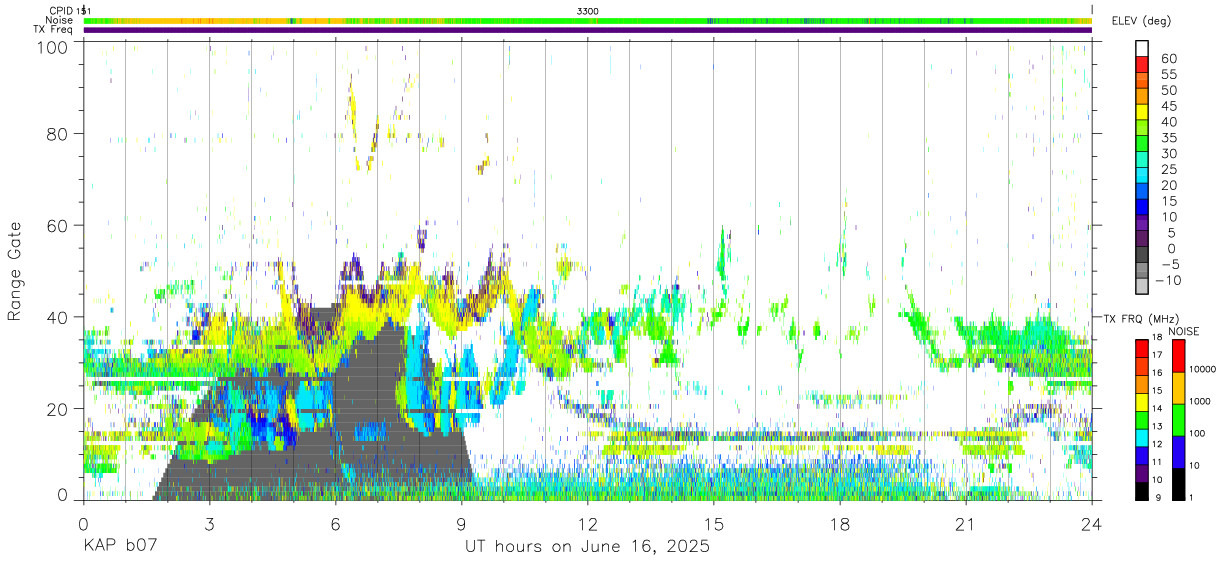The width and height of the screenshot is (1228, 567).
Task: Click the red 17–18 MHz TX FRQ swatch
Action: click(1142, 348)
